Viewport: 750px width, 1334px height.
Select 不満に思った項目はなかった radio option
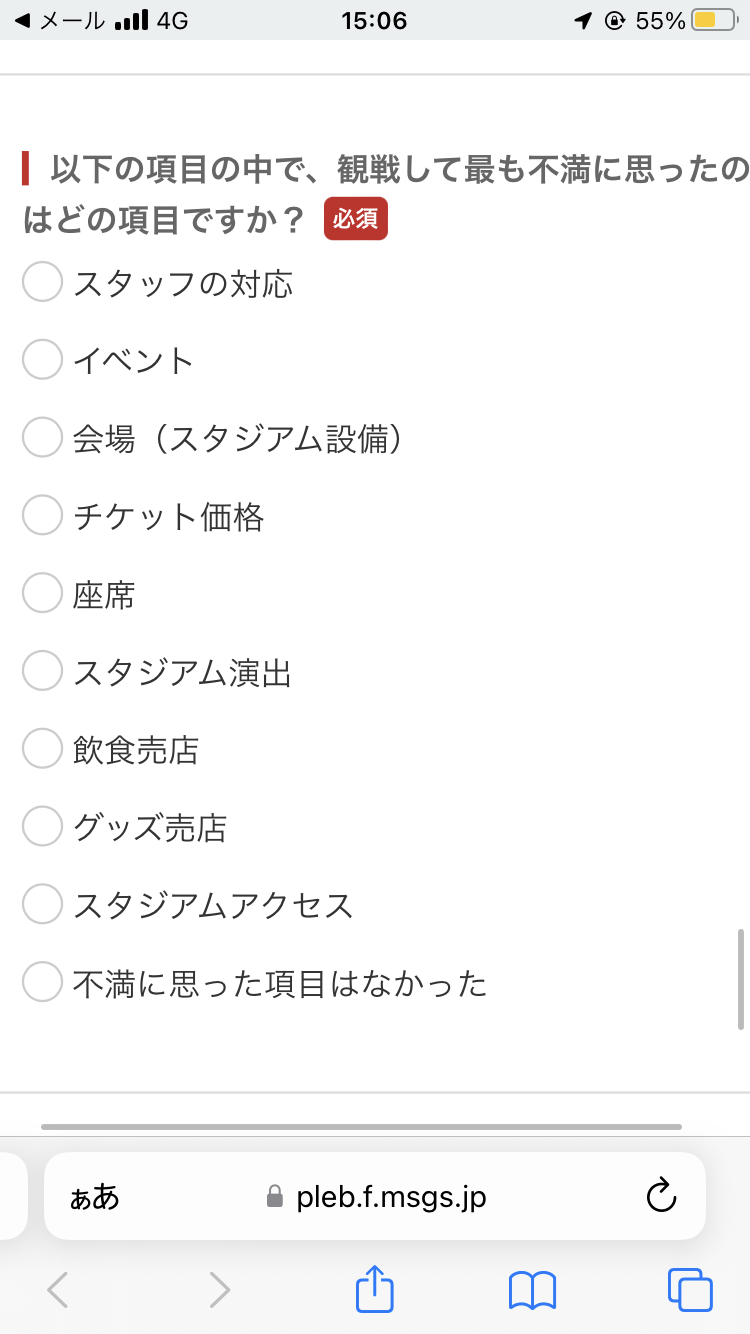coord(42,983)
